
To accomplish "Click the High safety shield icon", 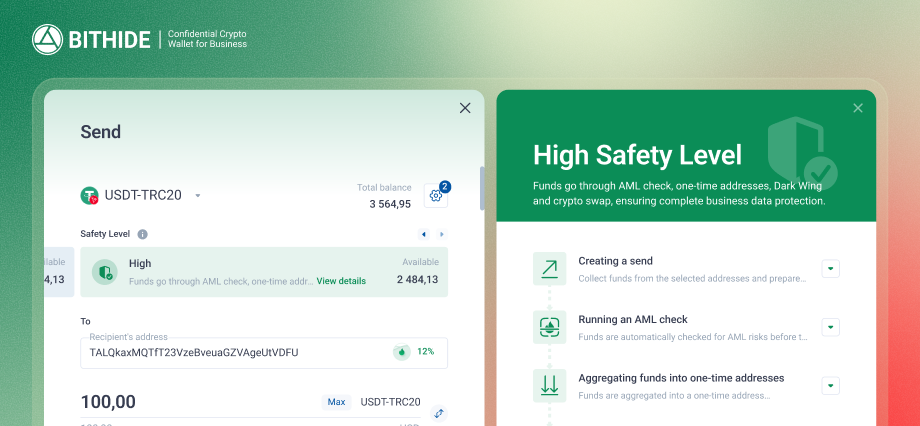I will pos(106,272).
